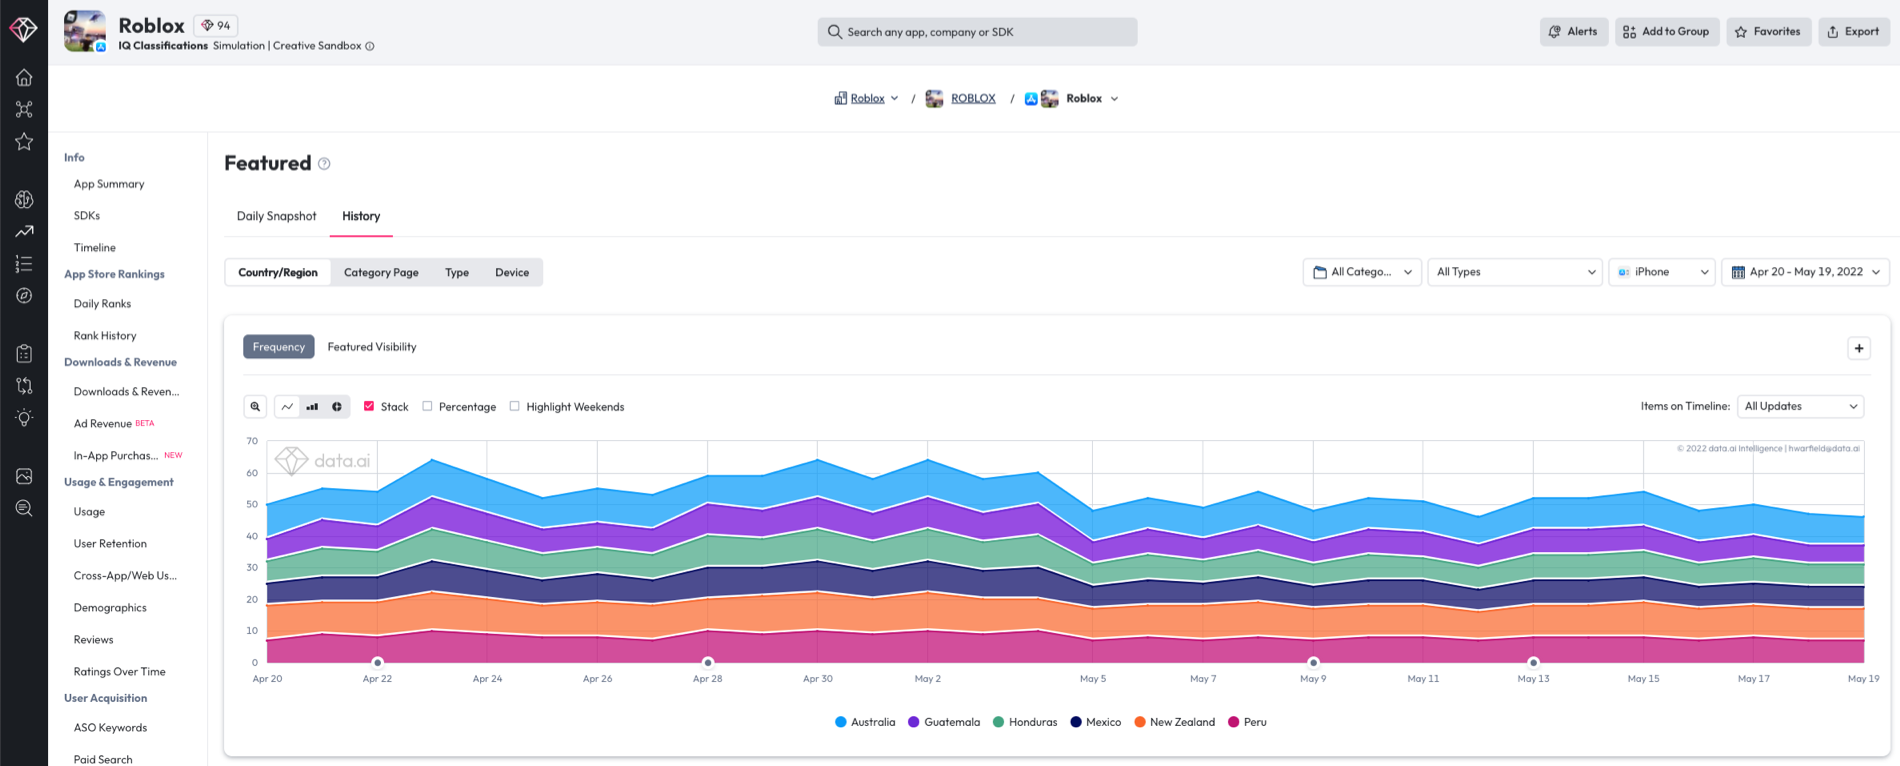Open the All Categories dropdown
This screenshot has height=766, width=1900.
pos(1362,272)
